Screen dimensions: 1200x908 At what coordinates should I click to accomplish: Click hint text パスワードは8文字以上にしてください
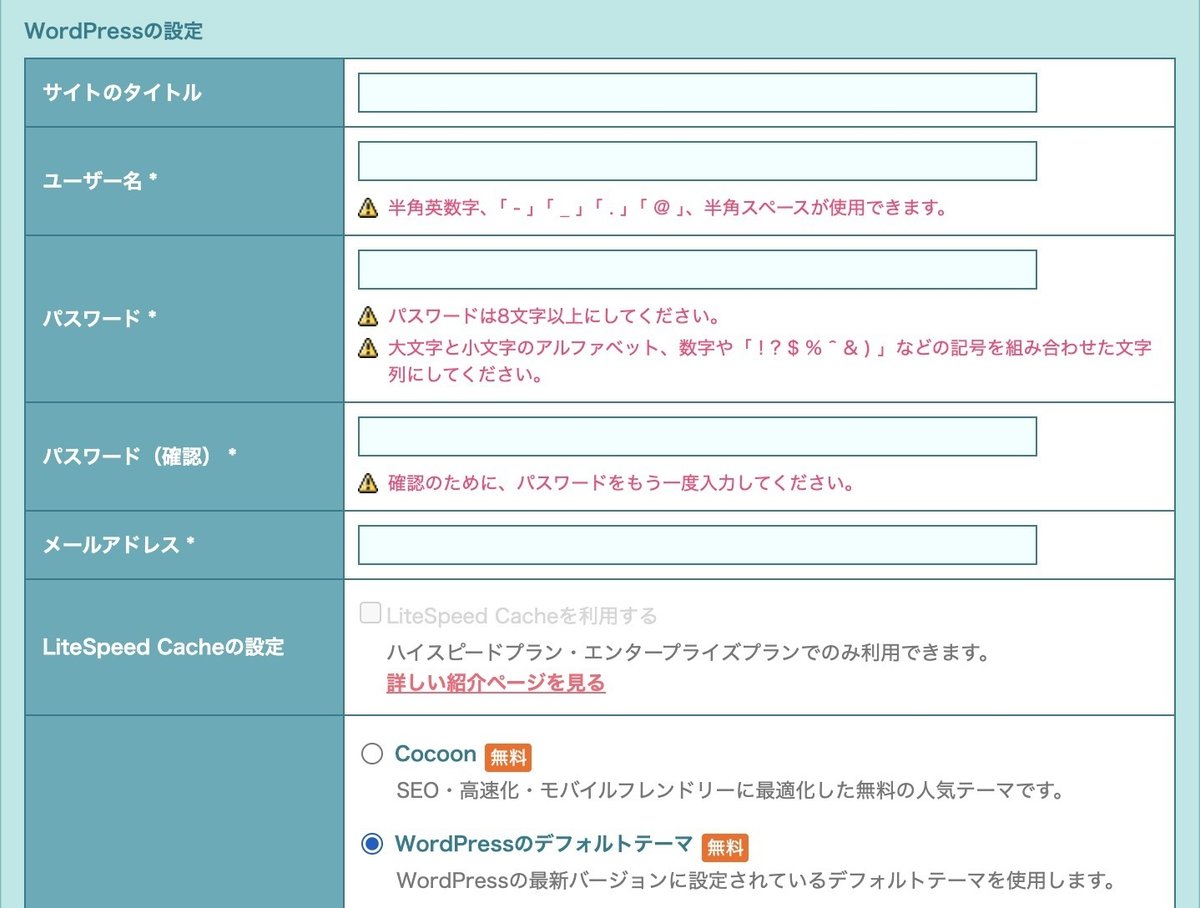point(554,317)
